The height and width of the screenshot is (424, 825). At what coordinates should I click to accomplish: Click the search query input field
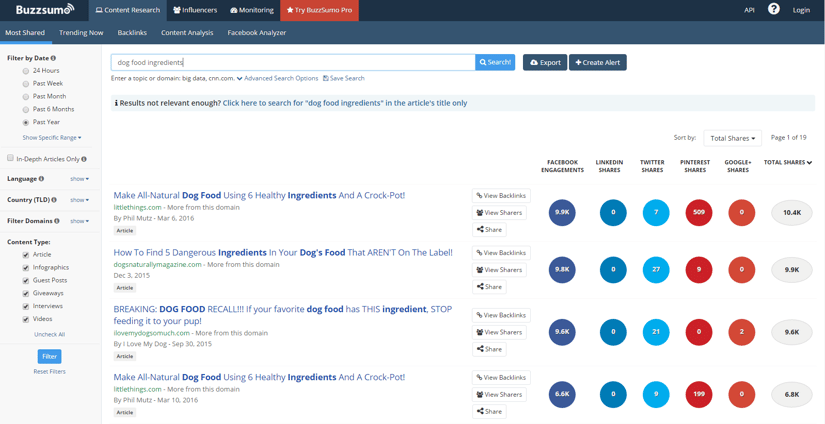pos(292,62)
